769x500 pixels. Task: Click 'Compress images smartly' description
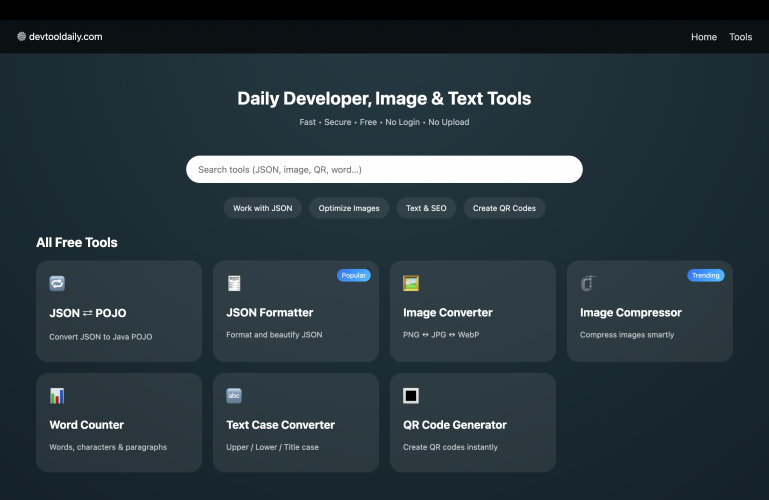coord(627,335)
